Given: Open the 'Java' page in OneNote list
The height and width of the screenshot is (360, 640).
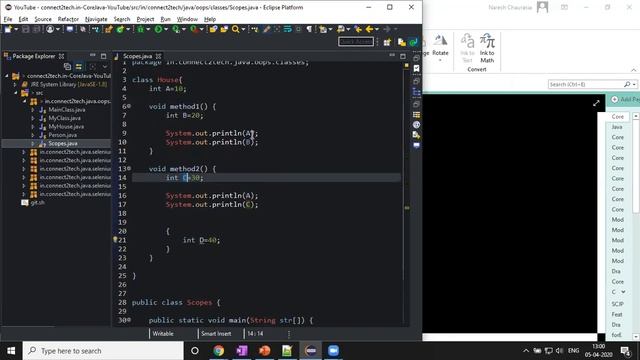Looking at the screenshot, I should (x=617, y=127).
